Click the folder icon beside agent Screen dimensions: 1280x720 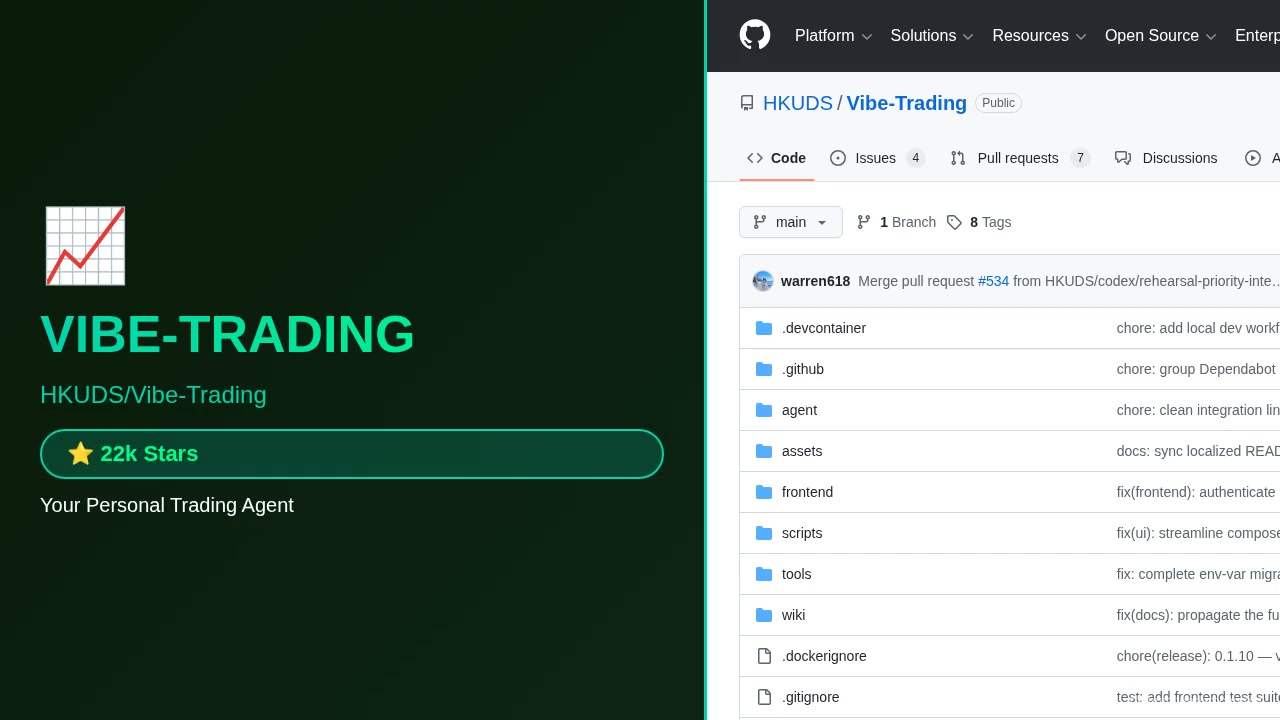tap(764, 410)
